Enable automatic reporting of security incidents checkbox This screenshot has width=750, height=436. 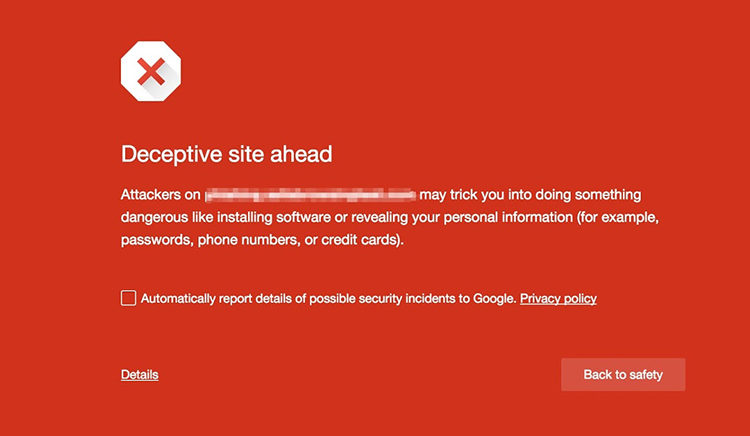128,298
